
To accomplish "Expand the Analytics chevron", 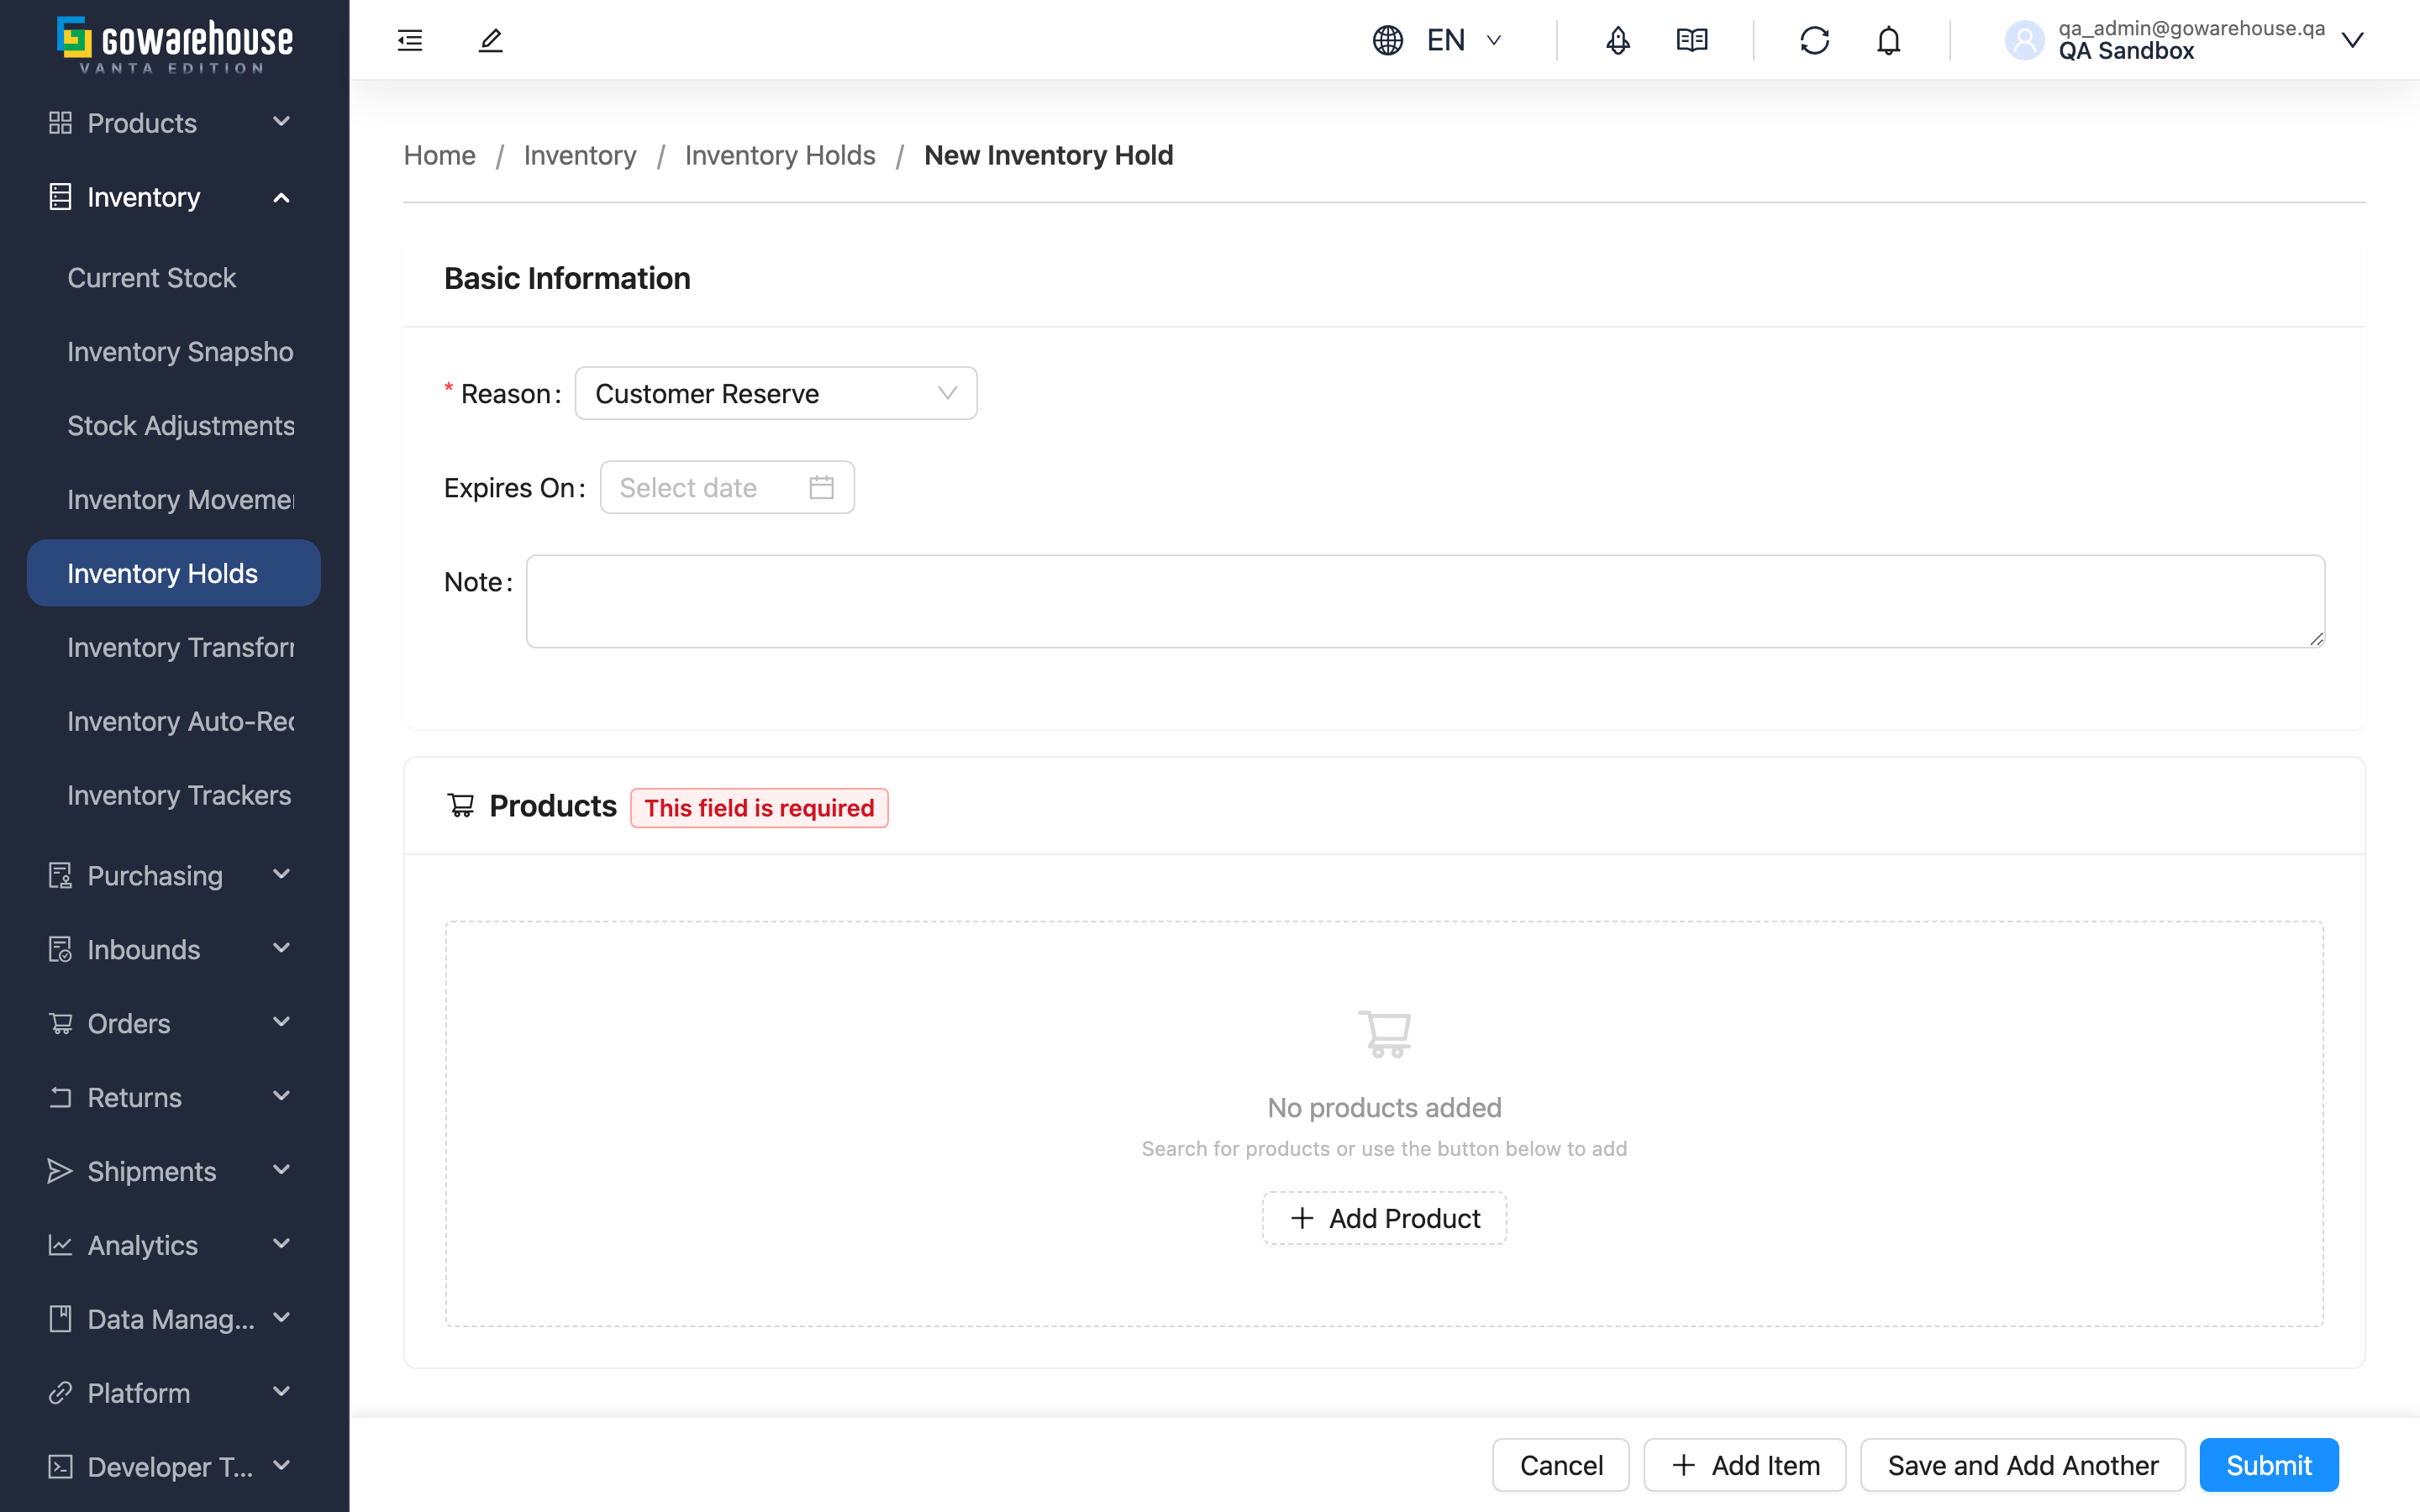I will coord(282,1245).
